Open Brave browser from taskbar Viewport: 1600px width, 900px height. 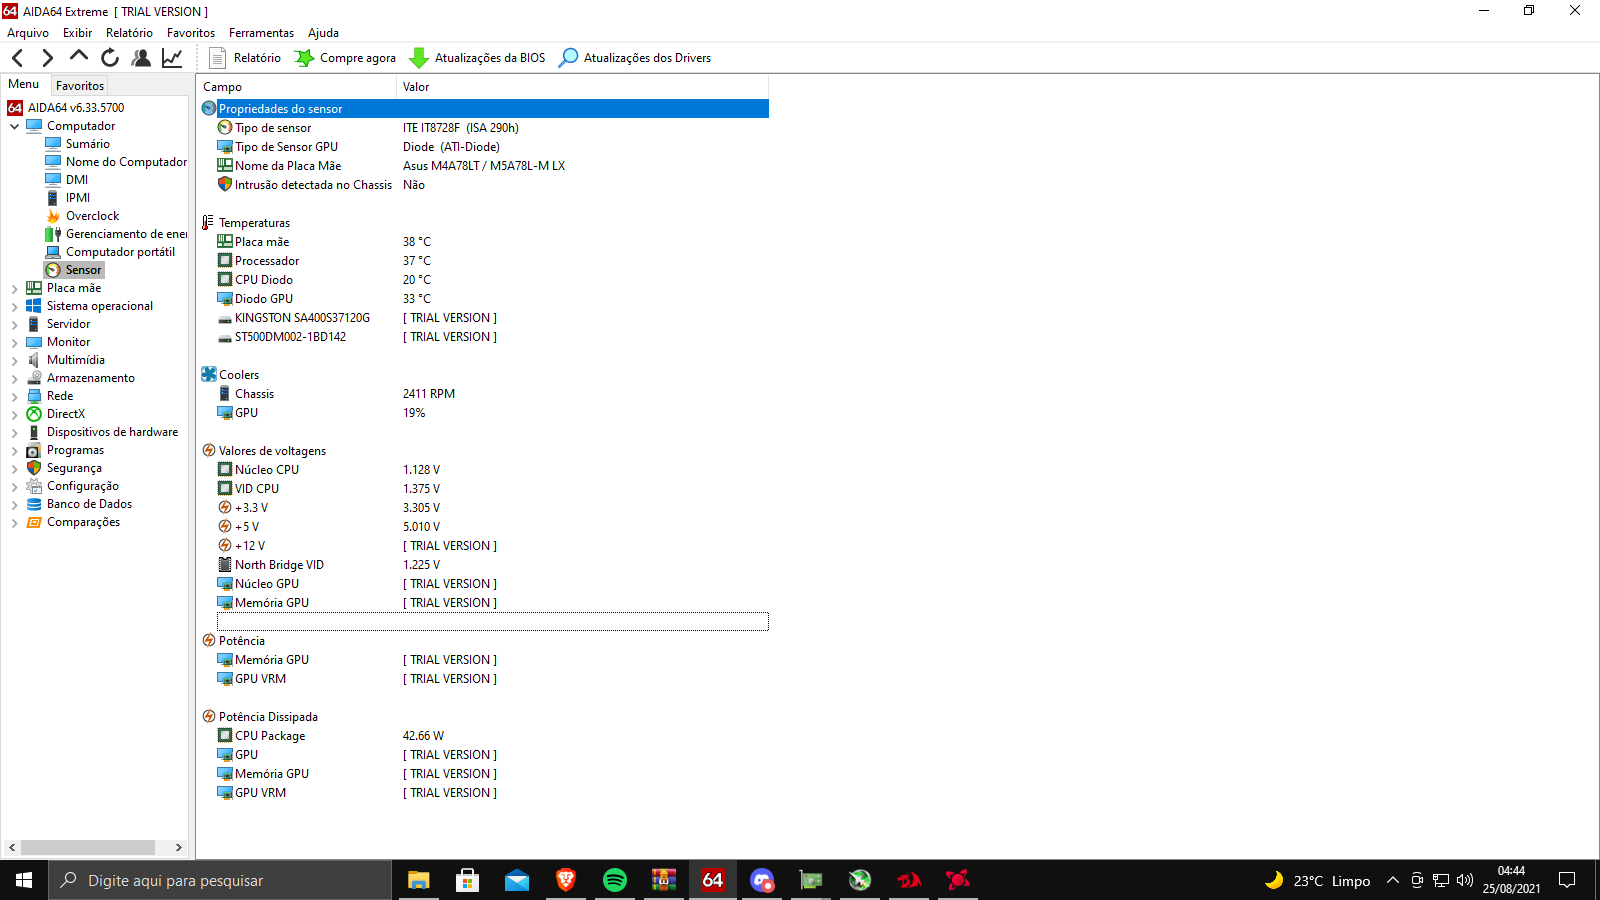[x=566, y=880]
